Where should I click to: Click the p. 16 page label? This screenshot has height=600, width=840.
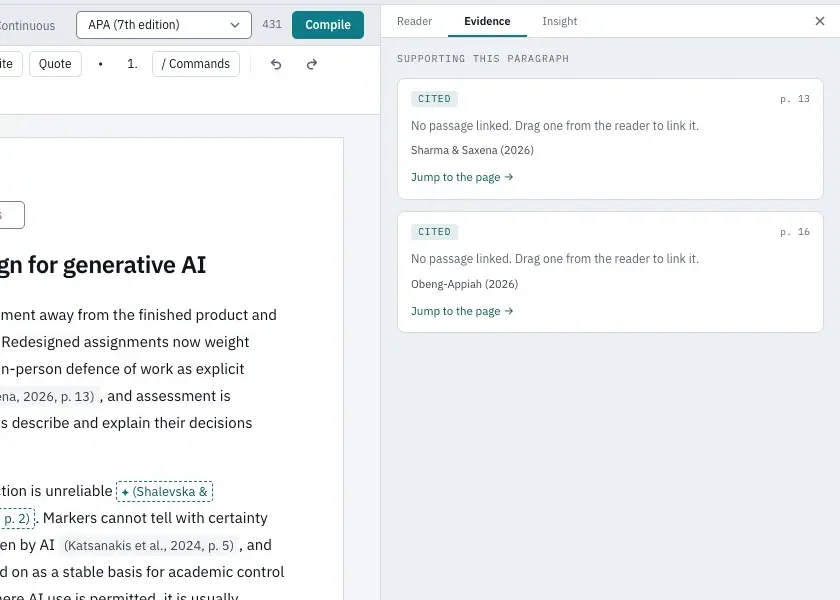[x=795, y=231]
